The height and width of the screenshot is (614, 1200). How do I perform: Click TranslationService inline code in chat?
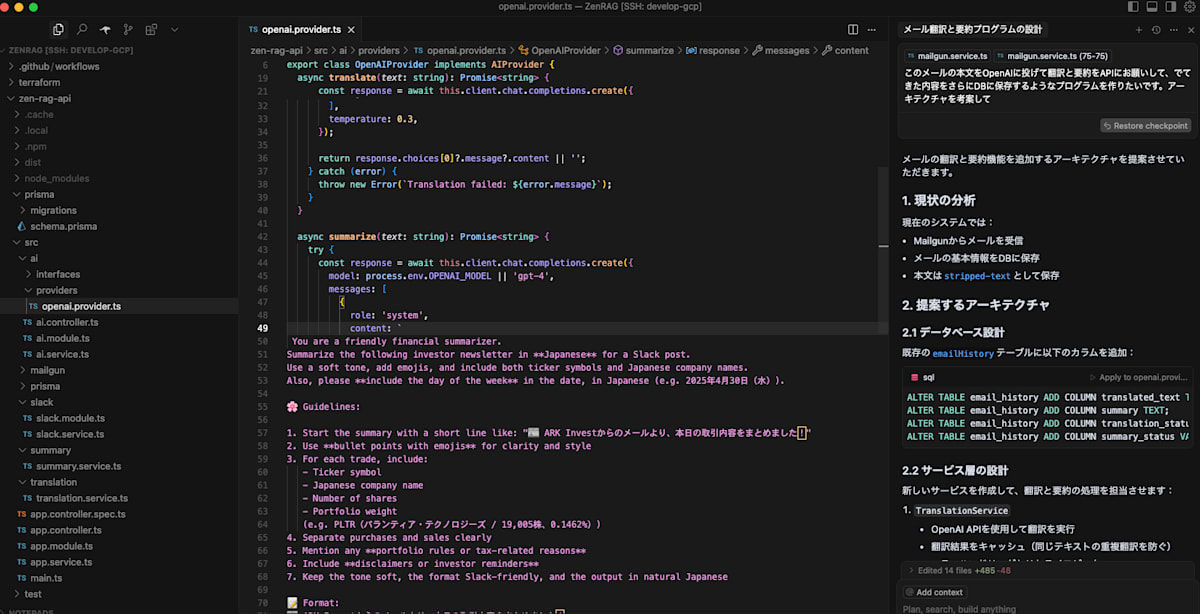coord(961,511)
